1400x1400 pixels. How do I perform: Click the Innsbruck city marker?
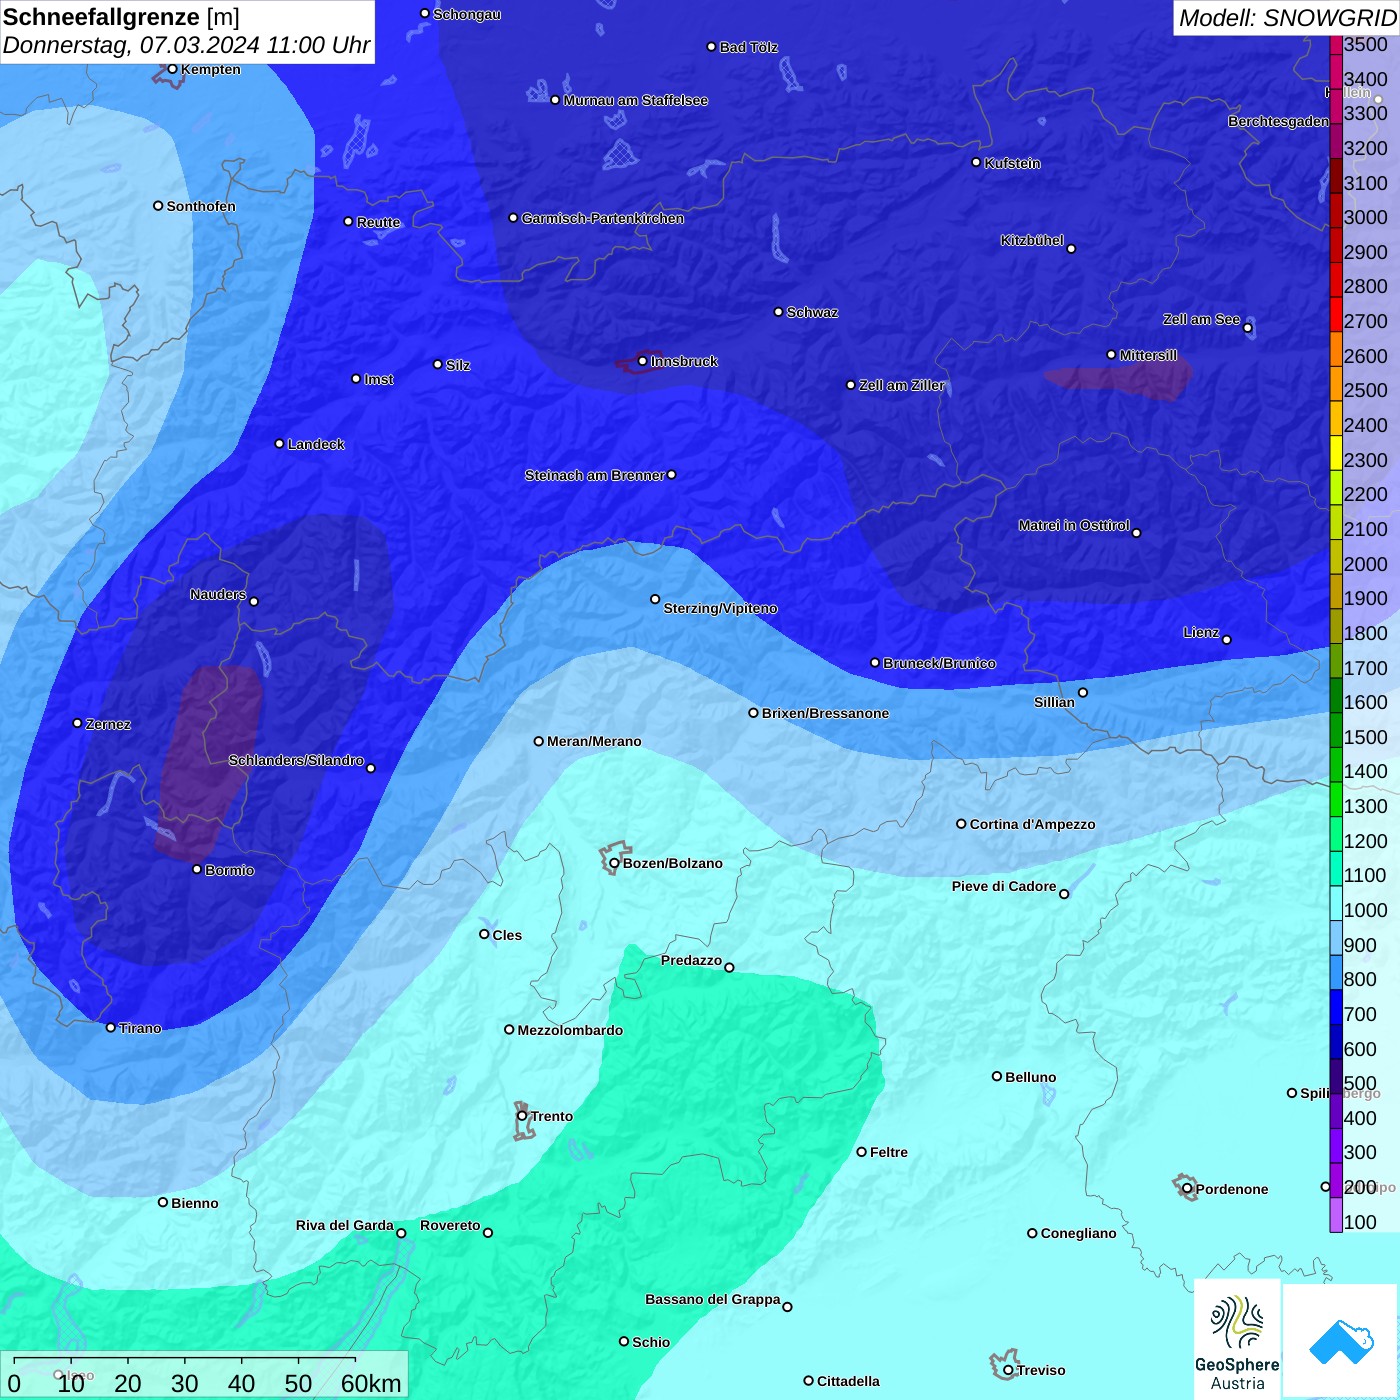(642, 361)
